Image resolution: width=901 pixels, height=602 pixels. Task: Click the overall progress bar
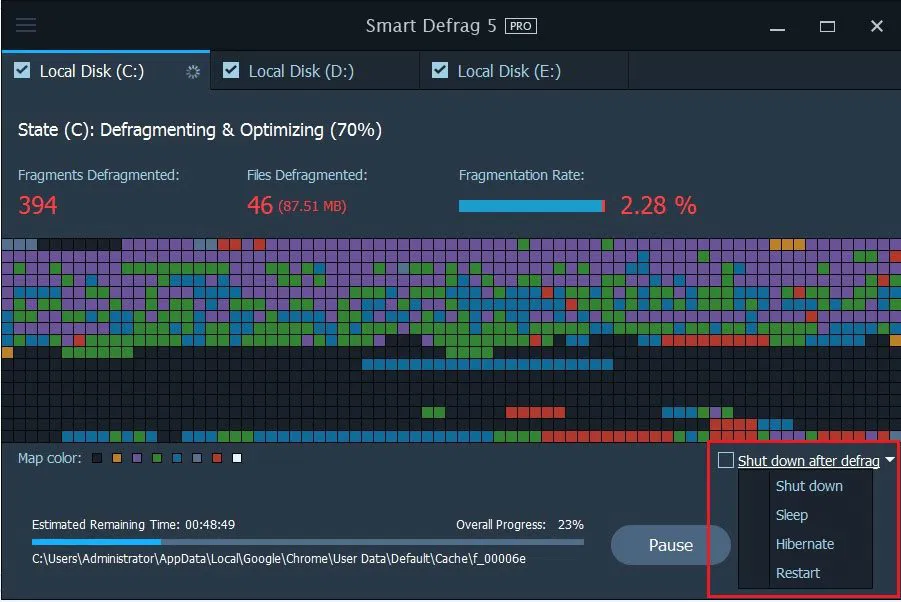click(x=308, y=542)
